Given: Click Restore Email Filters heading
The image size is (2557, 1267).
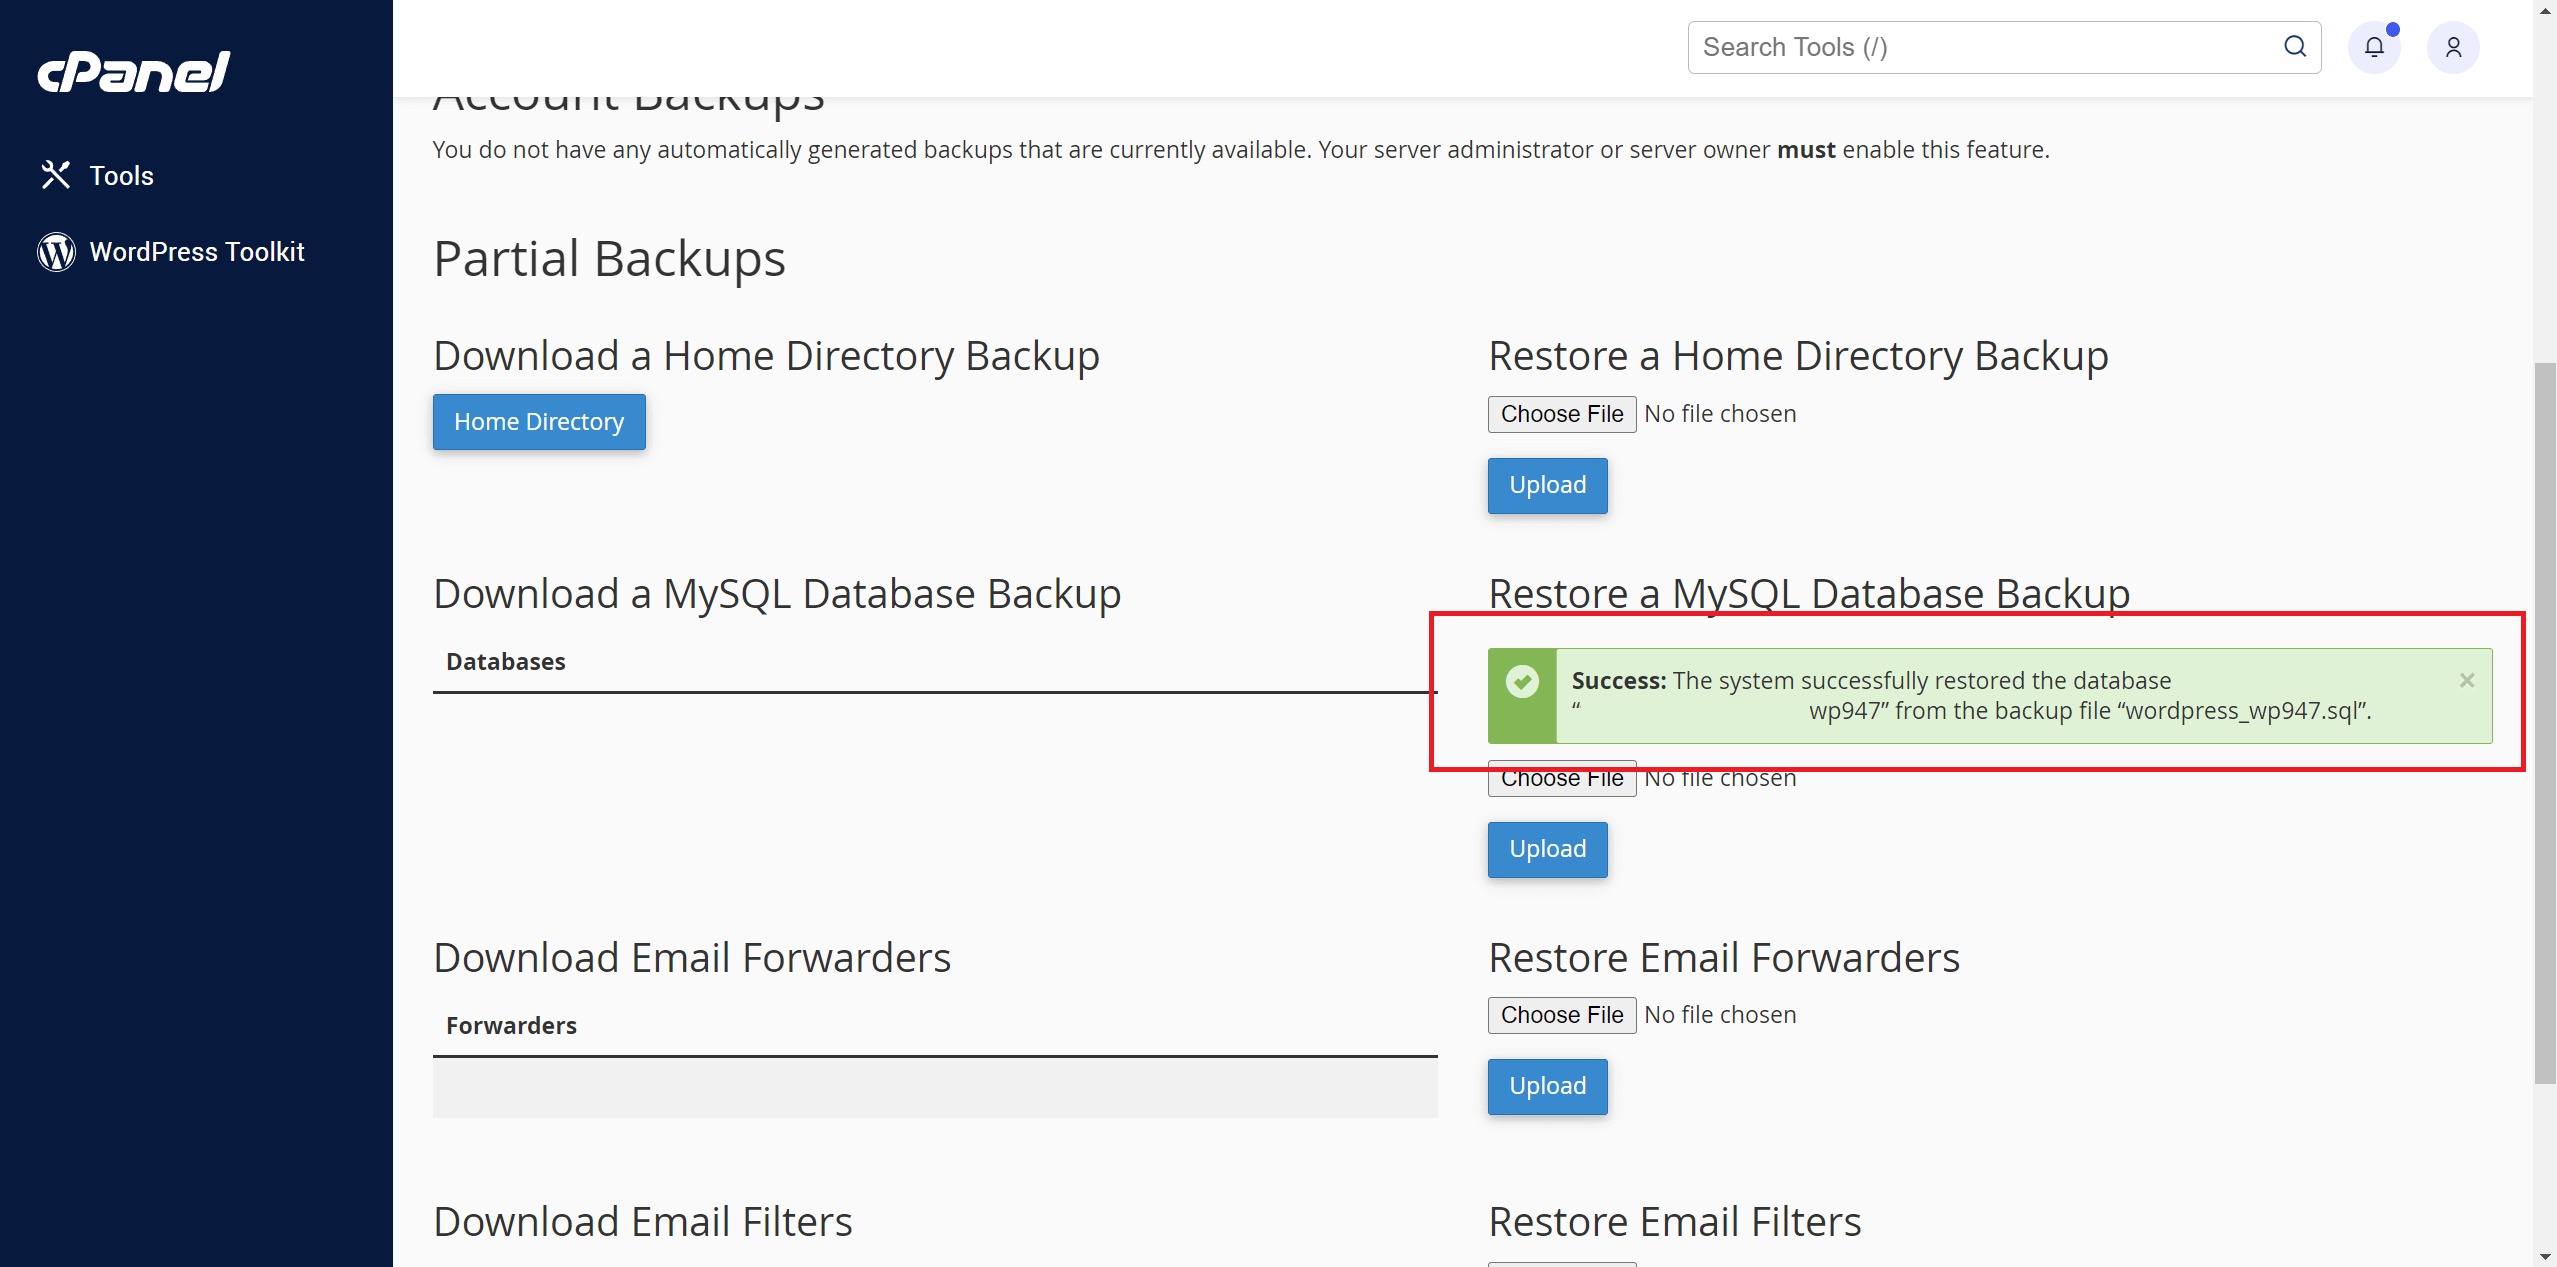Looking at the screenshot, I should (1675, 1222).
